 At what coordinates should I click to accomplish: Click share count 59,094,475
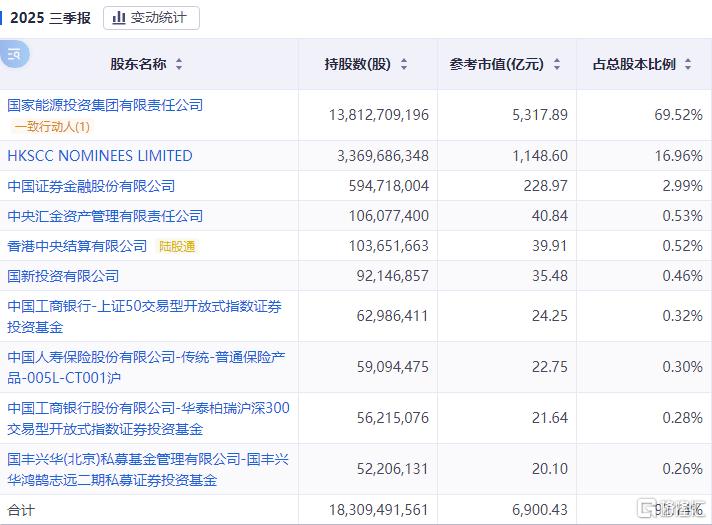click(x=392, y=367)
